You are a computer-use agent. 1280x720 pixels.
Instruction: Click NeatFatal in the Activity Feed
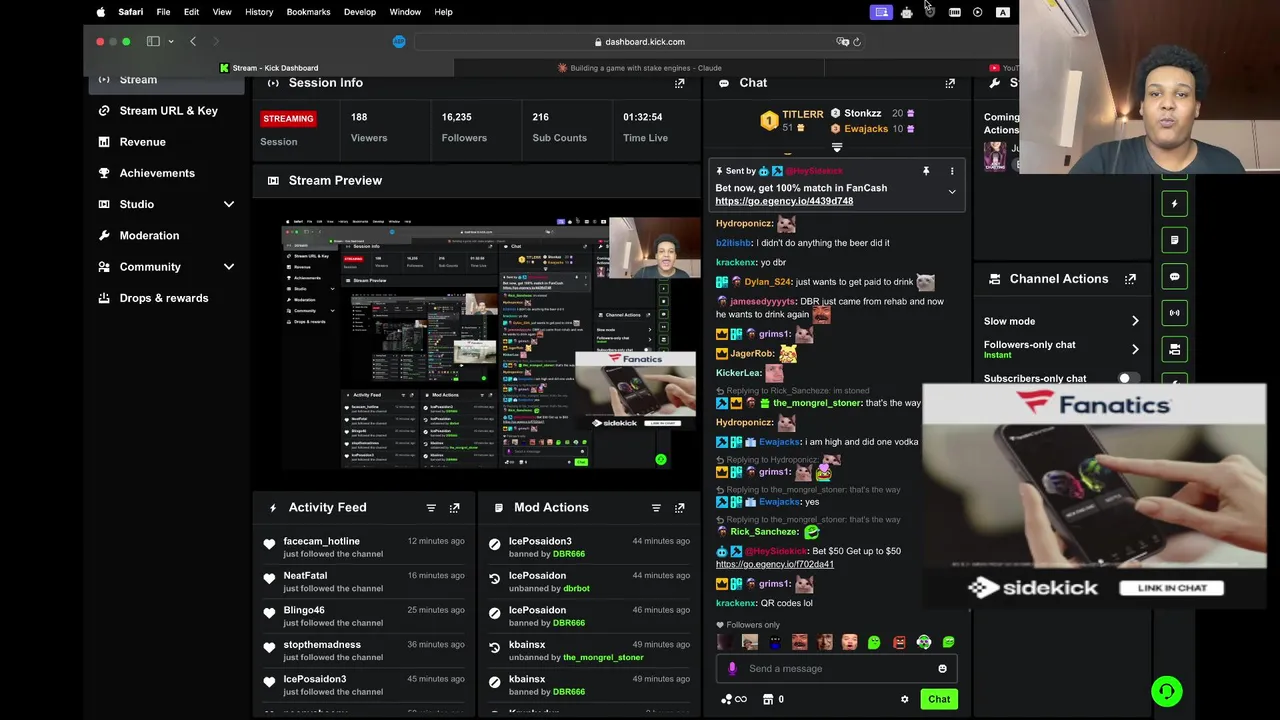coord(305,576)
